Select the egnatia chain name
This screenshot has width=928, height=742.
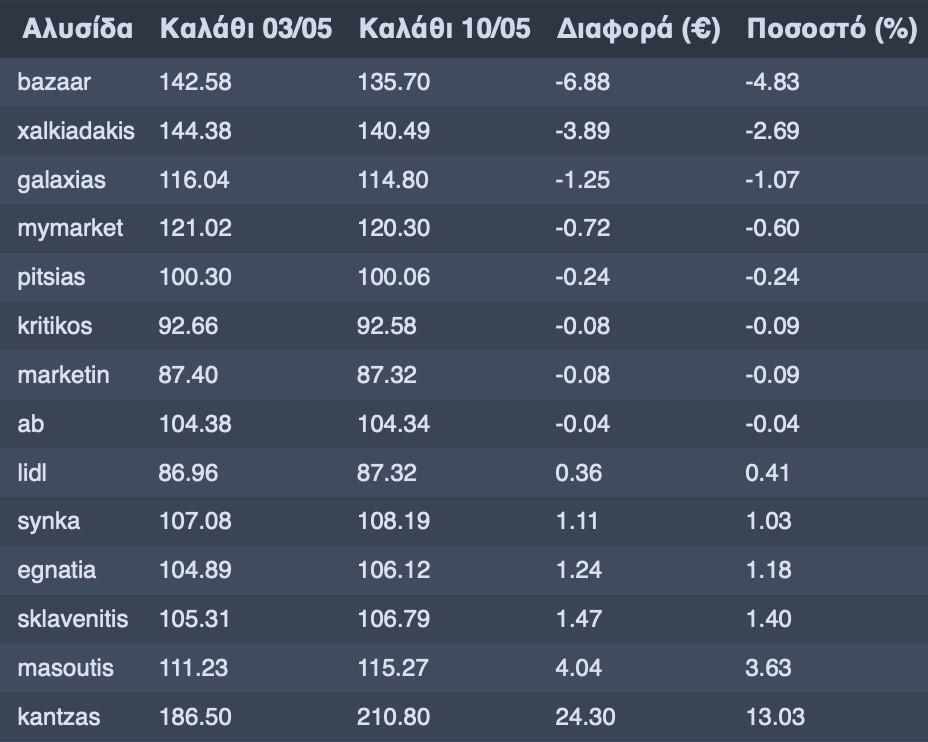pos(57,570)
